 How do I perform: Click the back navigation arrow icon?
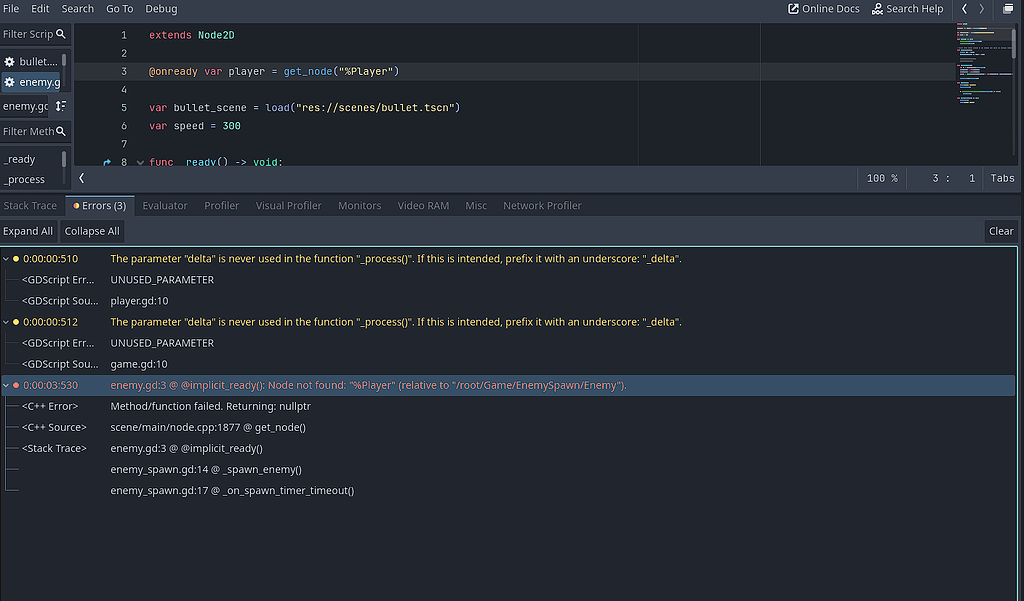pyautogui.click(x=962, y=8)
